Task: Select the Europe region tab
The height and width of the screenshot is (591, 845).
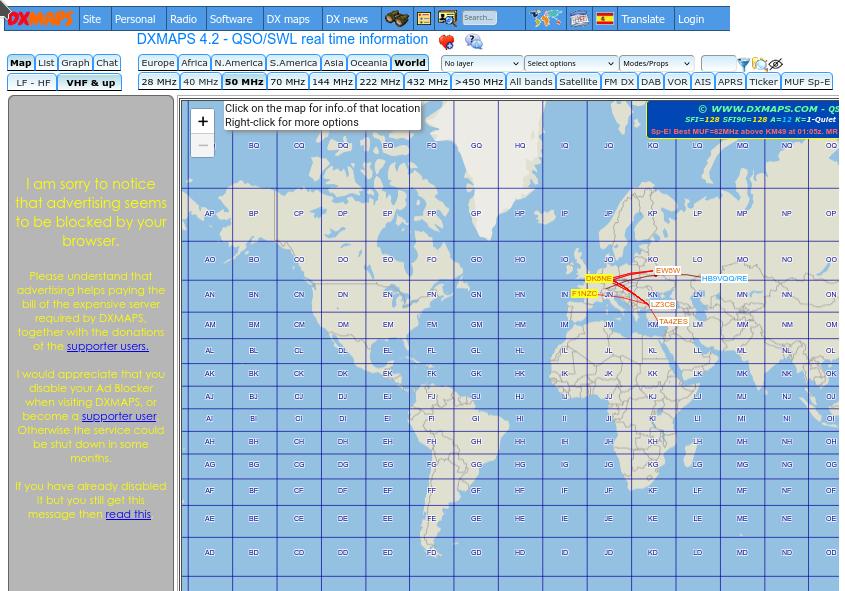Action: (157, 63)
